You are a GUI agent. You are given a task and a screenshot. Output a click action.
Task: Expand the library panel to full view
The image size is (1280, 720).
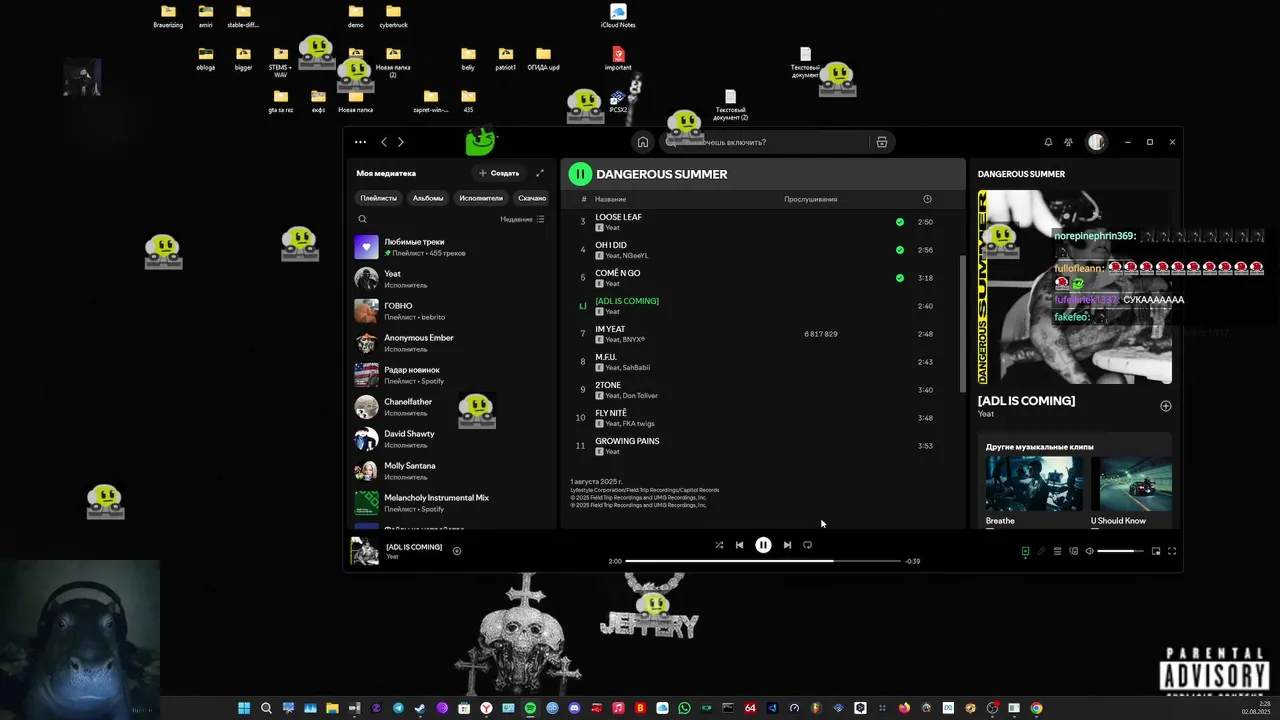pos(540,173)
